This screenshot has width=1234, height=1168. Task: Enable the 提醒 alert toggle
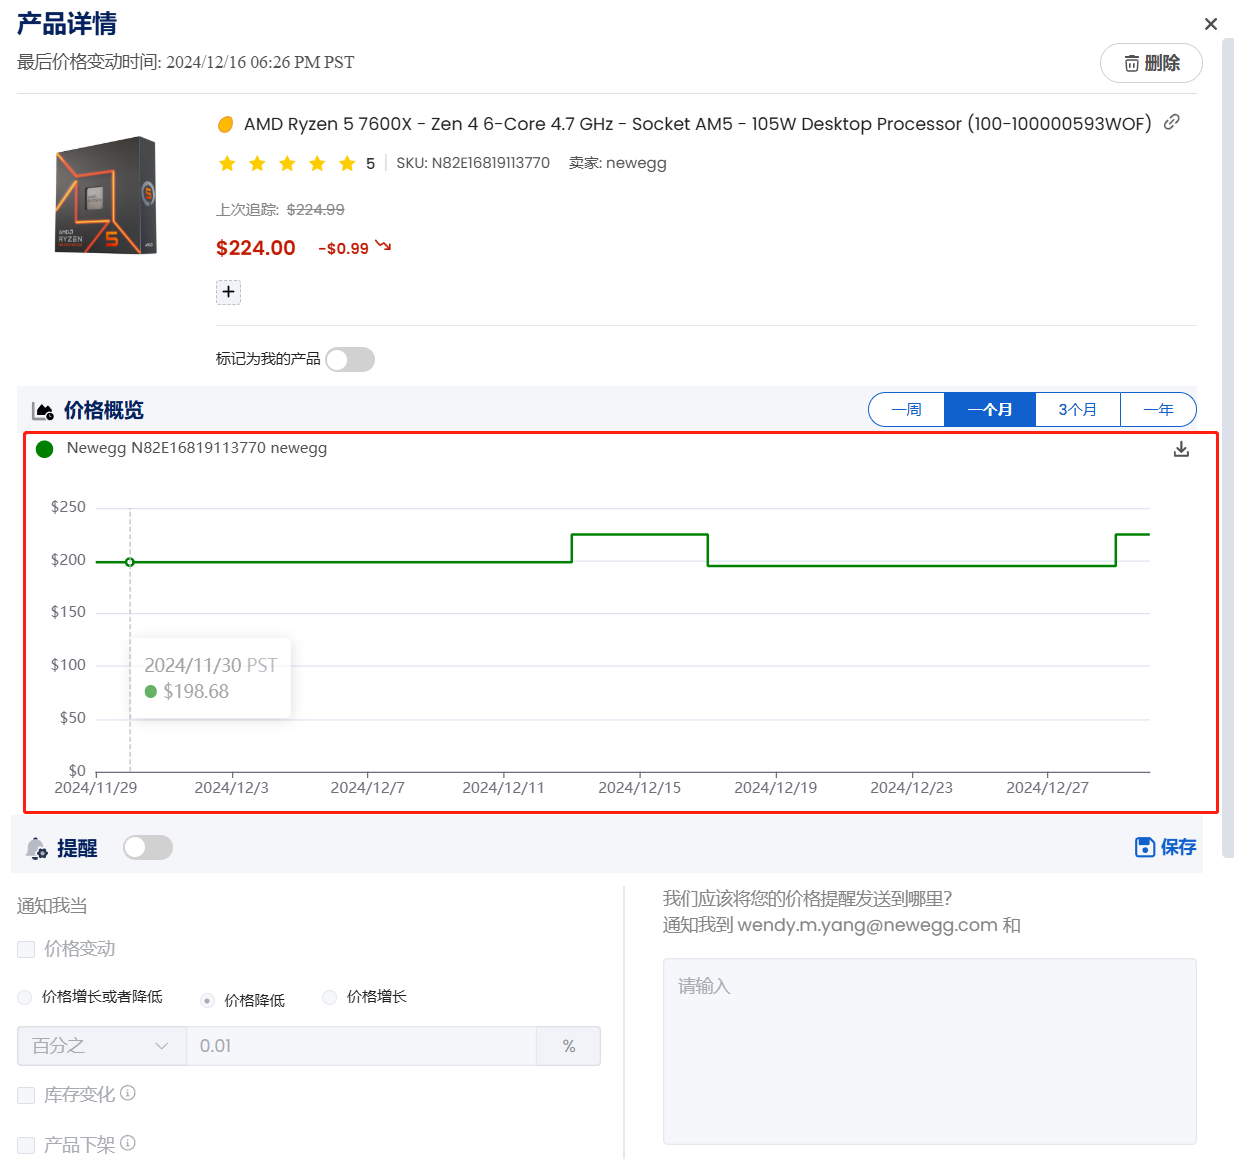(148, 848)
